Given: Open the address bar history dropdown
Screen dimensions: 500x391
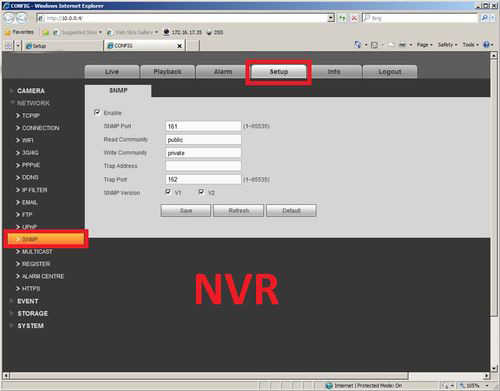Looking at the screenshot, I should point(331,18).
